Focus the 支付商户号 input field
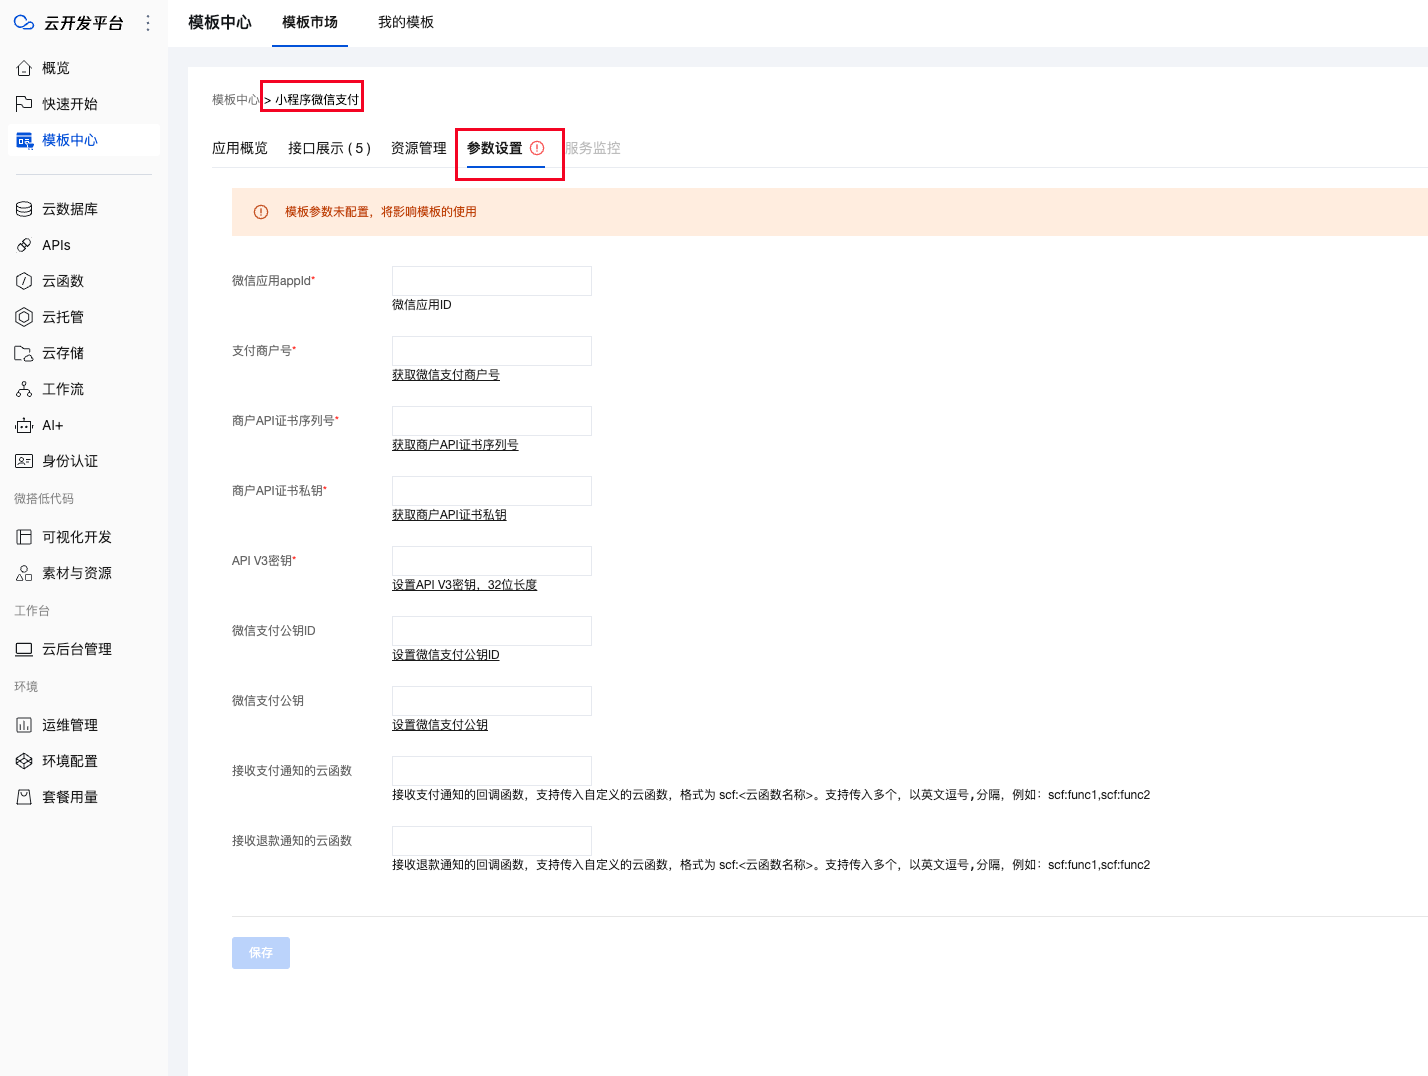The height and width of the screenshot is (1076, 1428). pos(492,351)
